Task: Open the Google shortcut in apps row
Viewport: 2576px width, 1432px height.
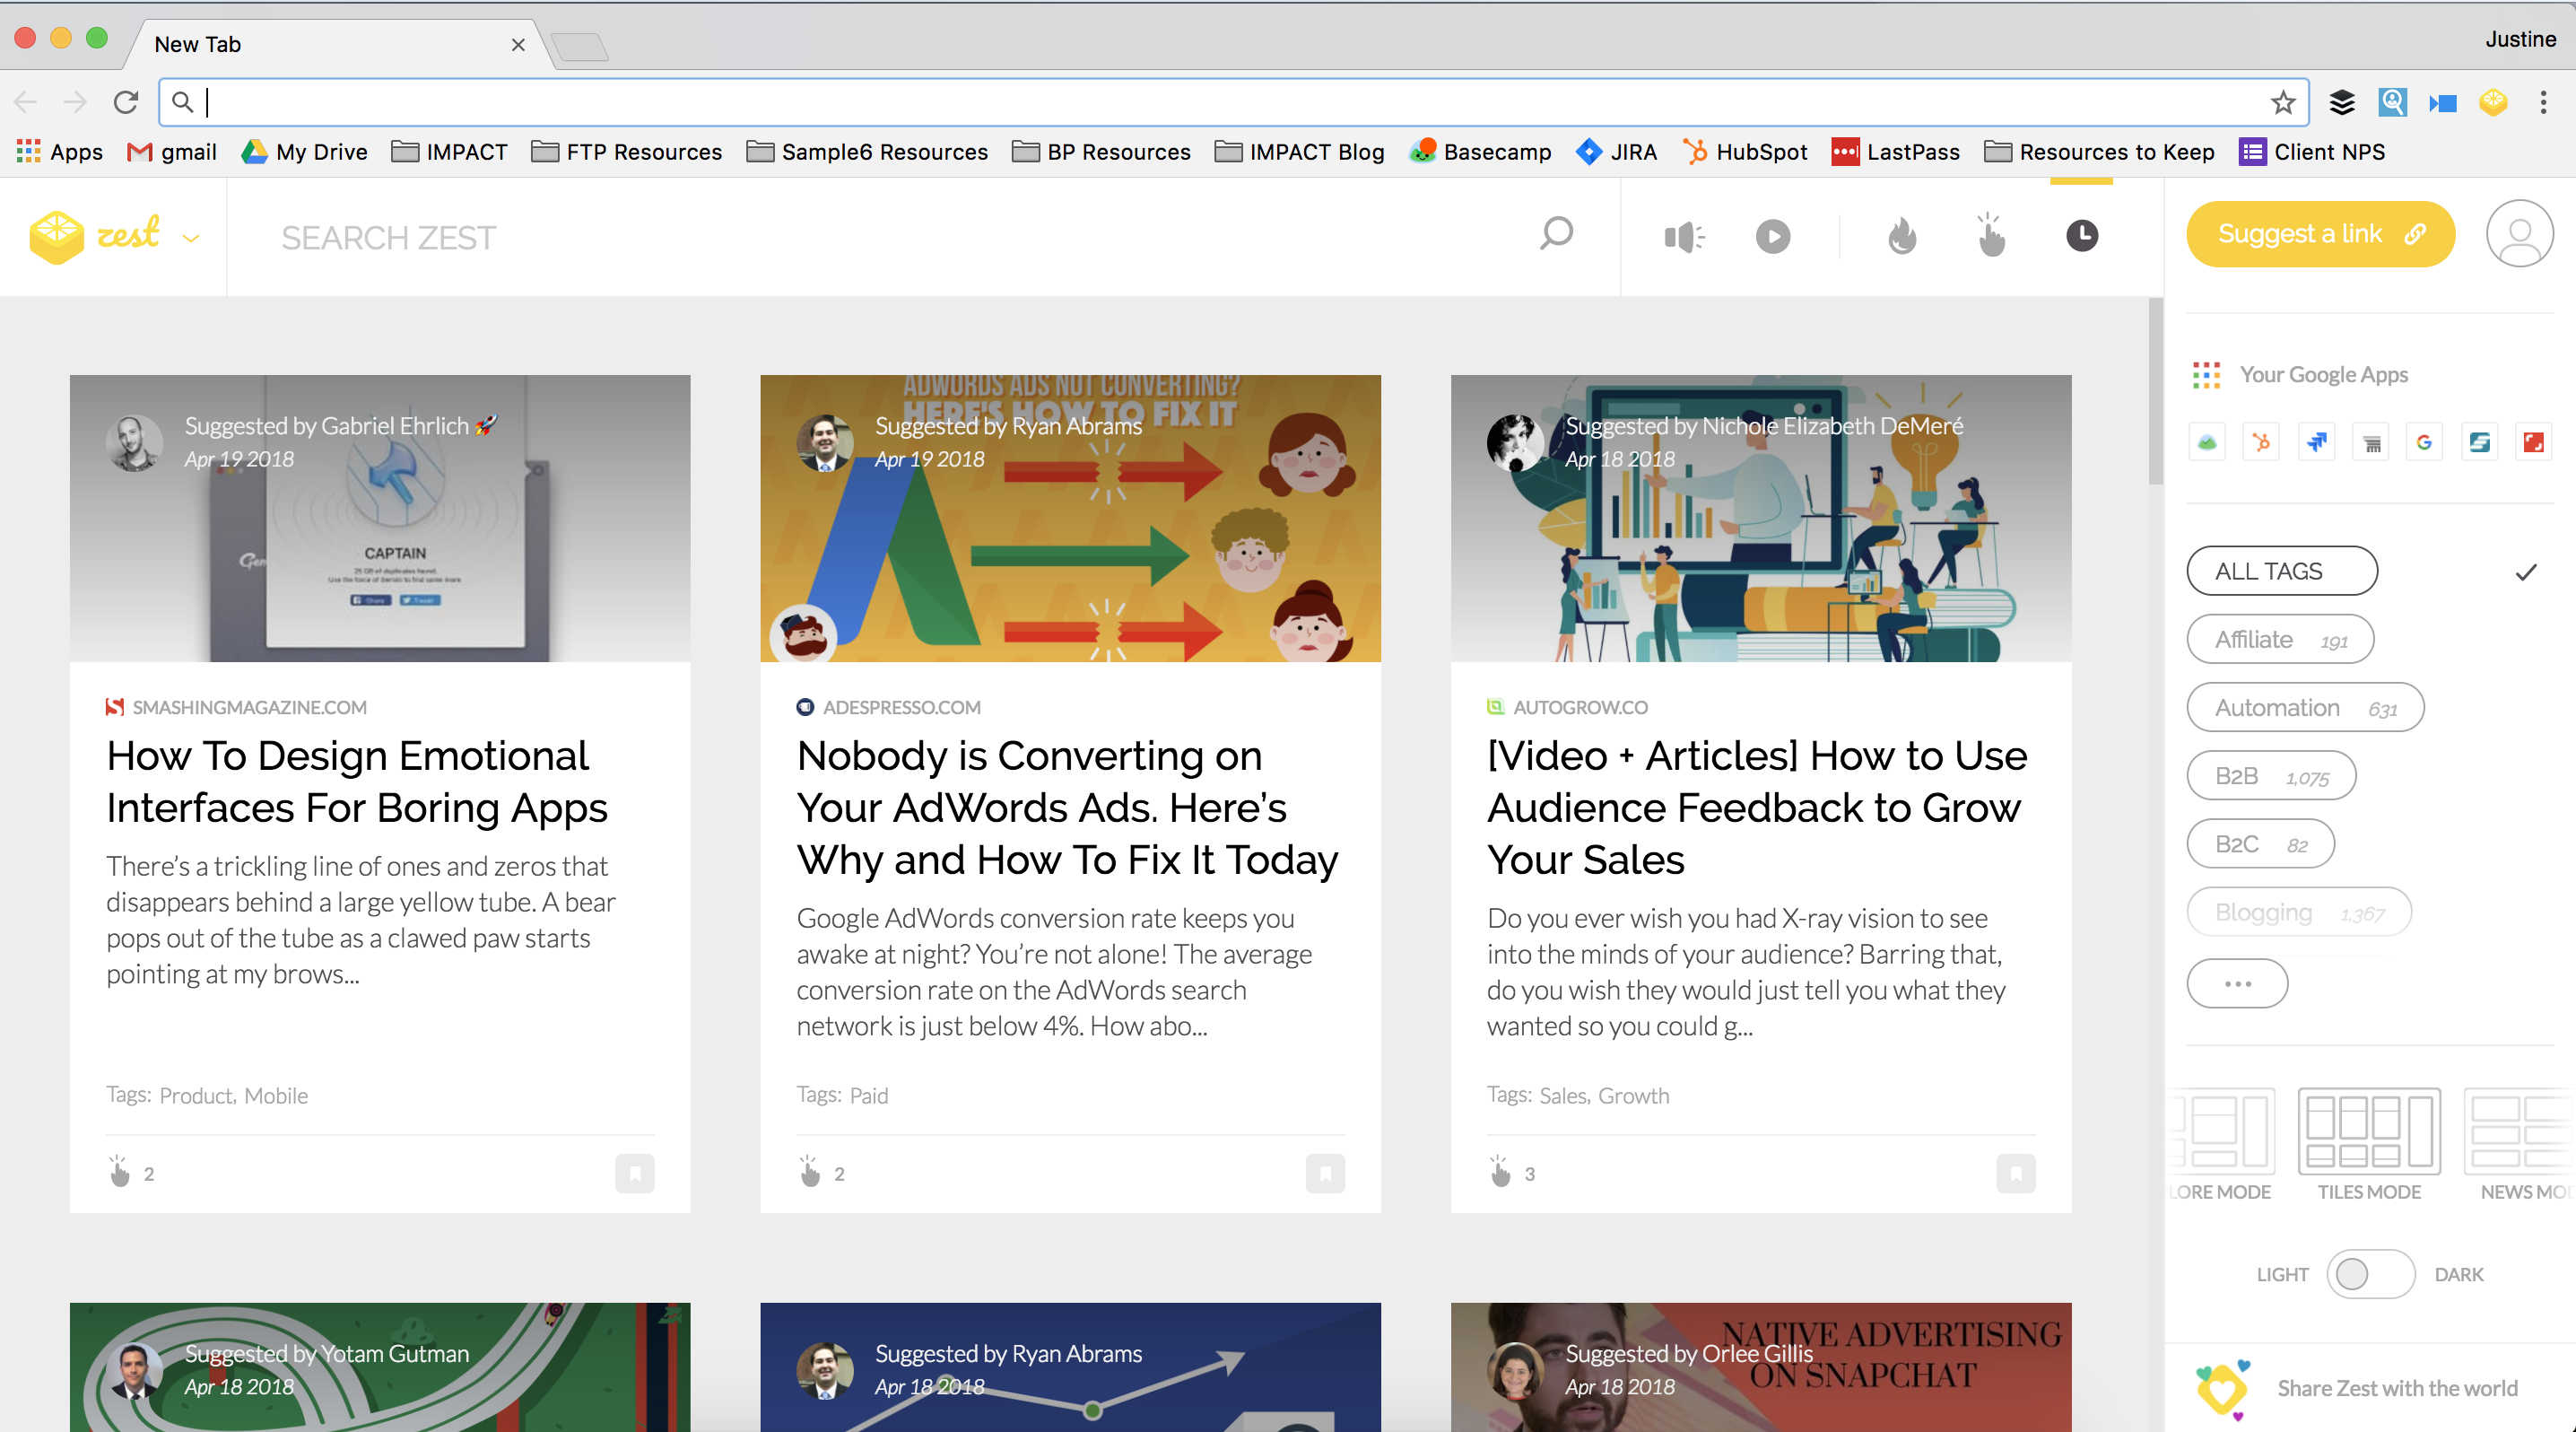Action: tap(2424, 442)
